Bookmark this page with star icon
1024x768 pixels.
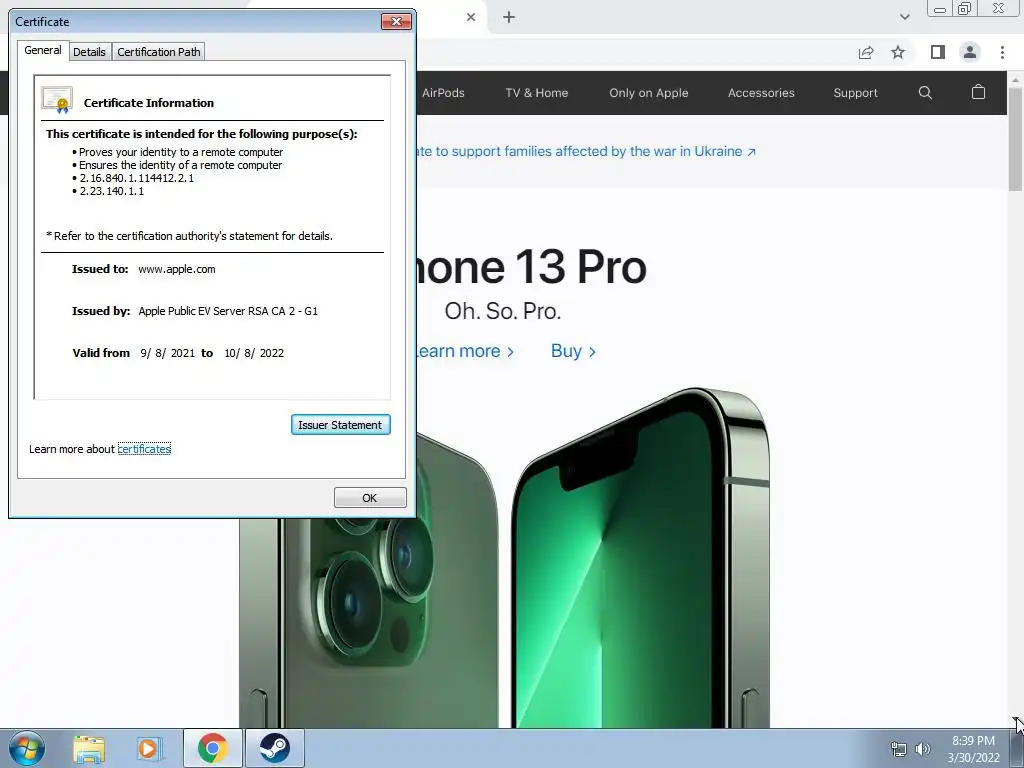point(898,52)
